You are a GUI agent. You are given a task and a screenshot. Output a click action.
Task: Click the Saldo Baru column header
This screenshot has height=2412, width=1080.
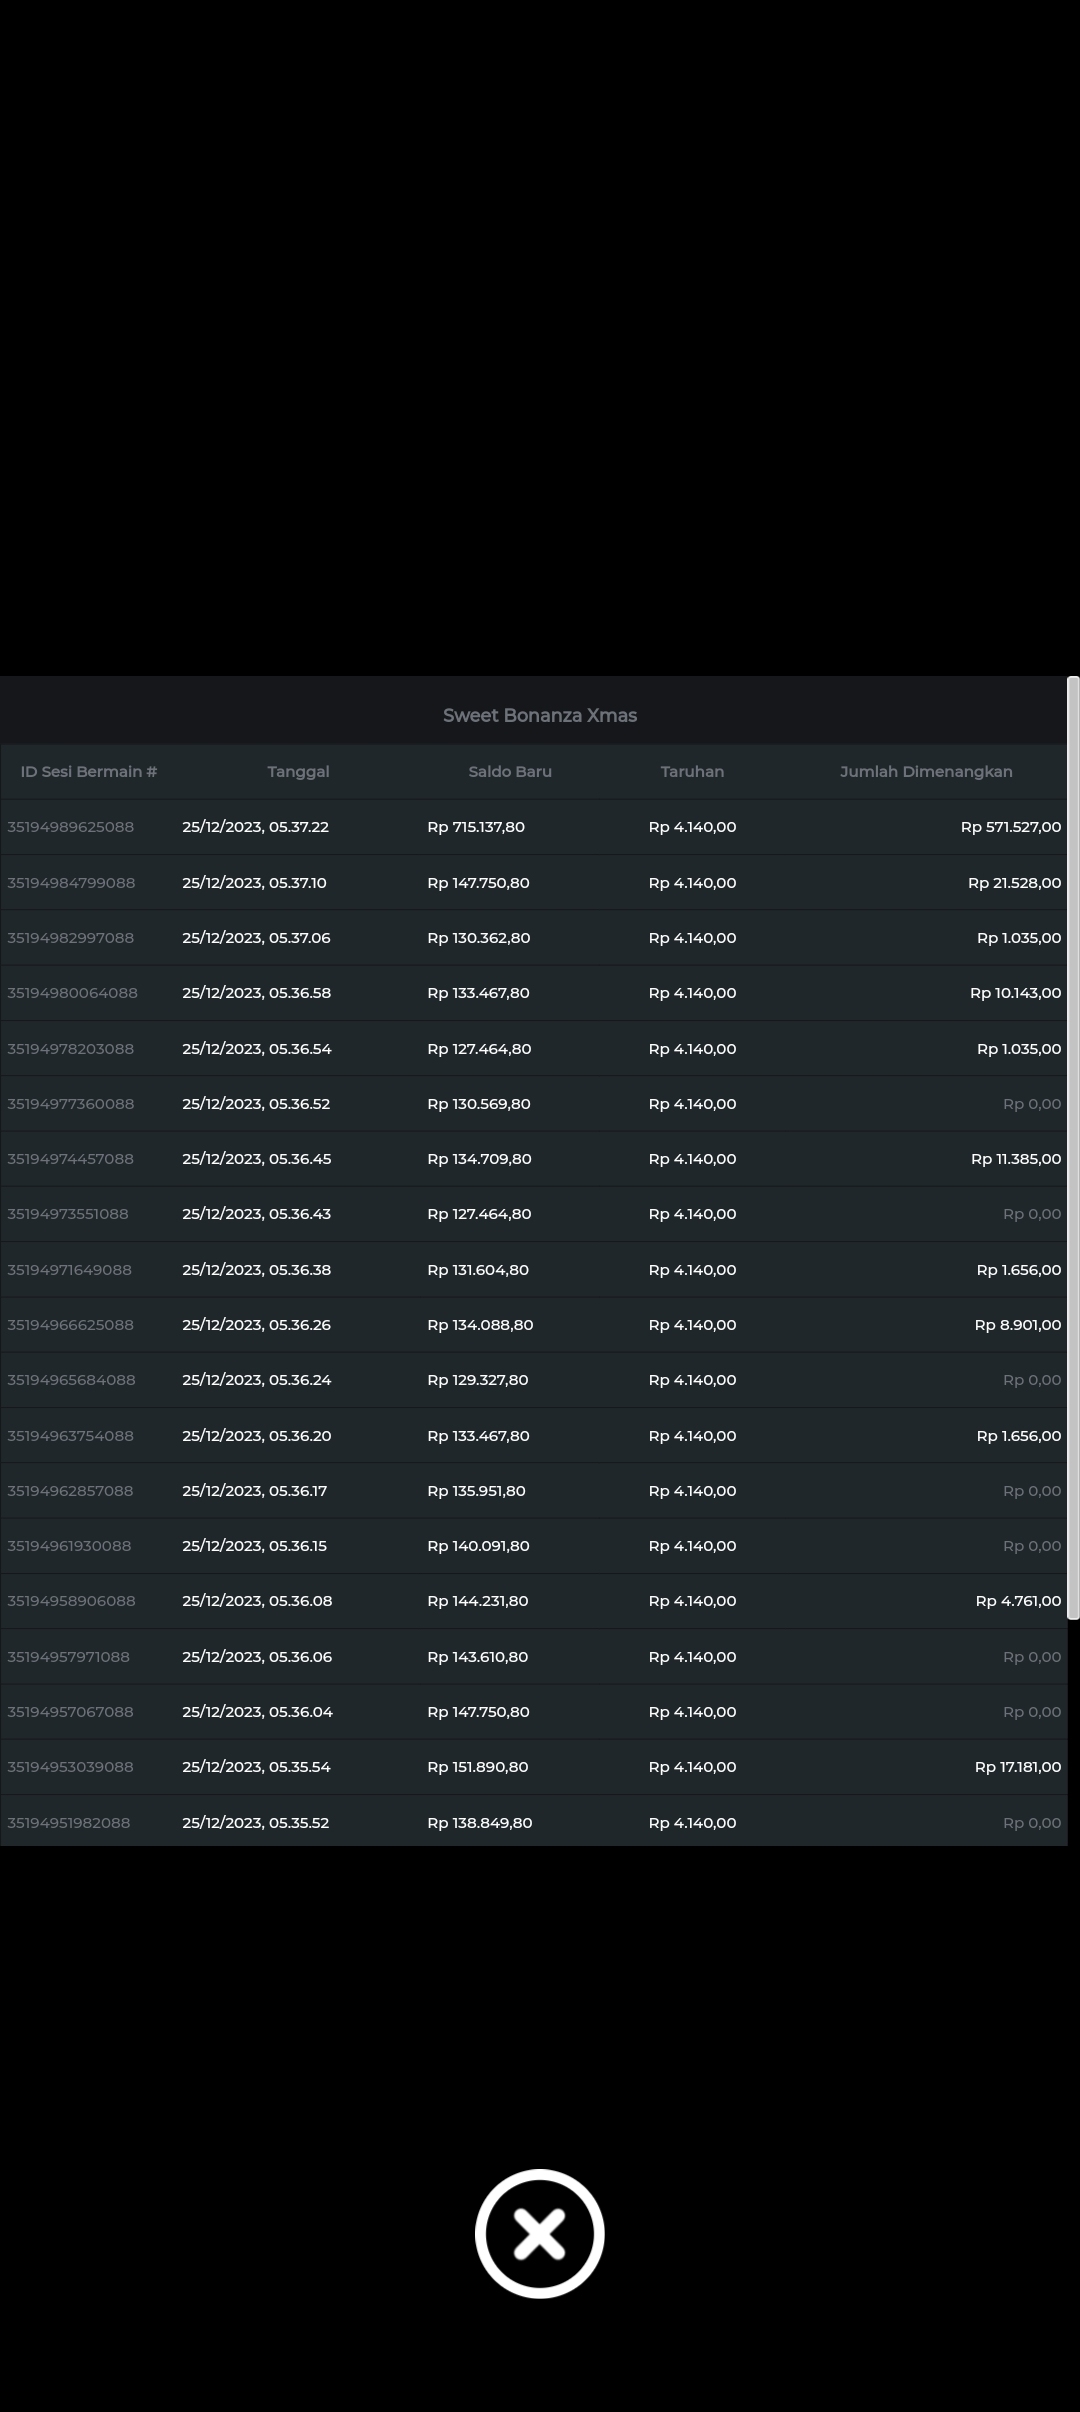510,771
